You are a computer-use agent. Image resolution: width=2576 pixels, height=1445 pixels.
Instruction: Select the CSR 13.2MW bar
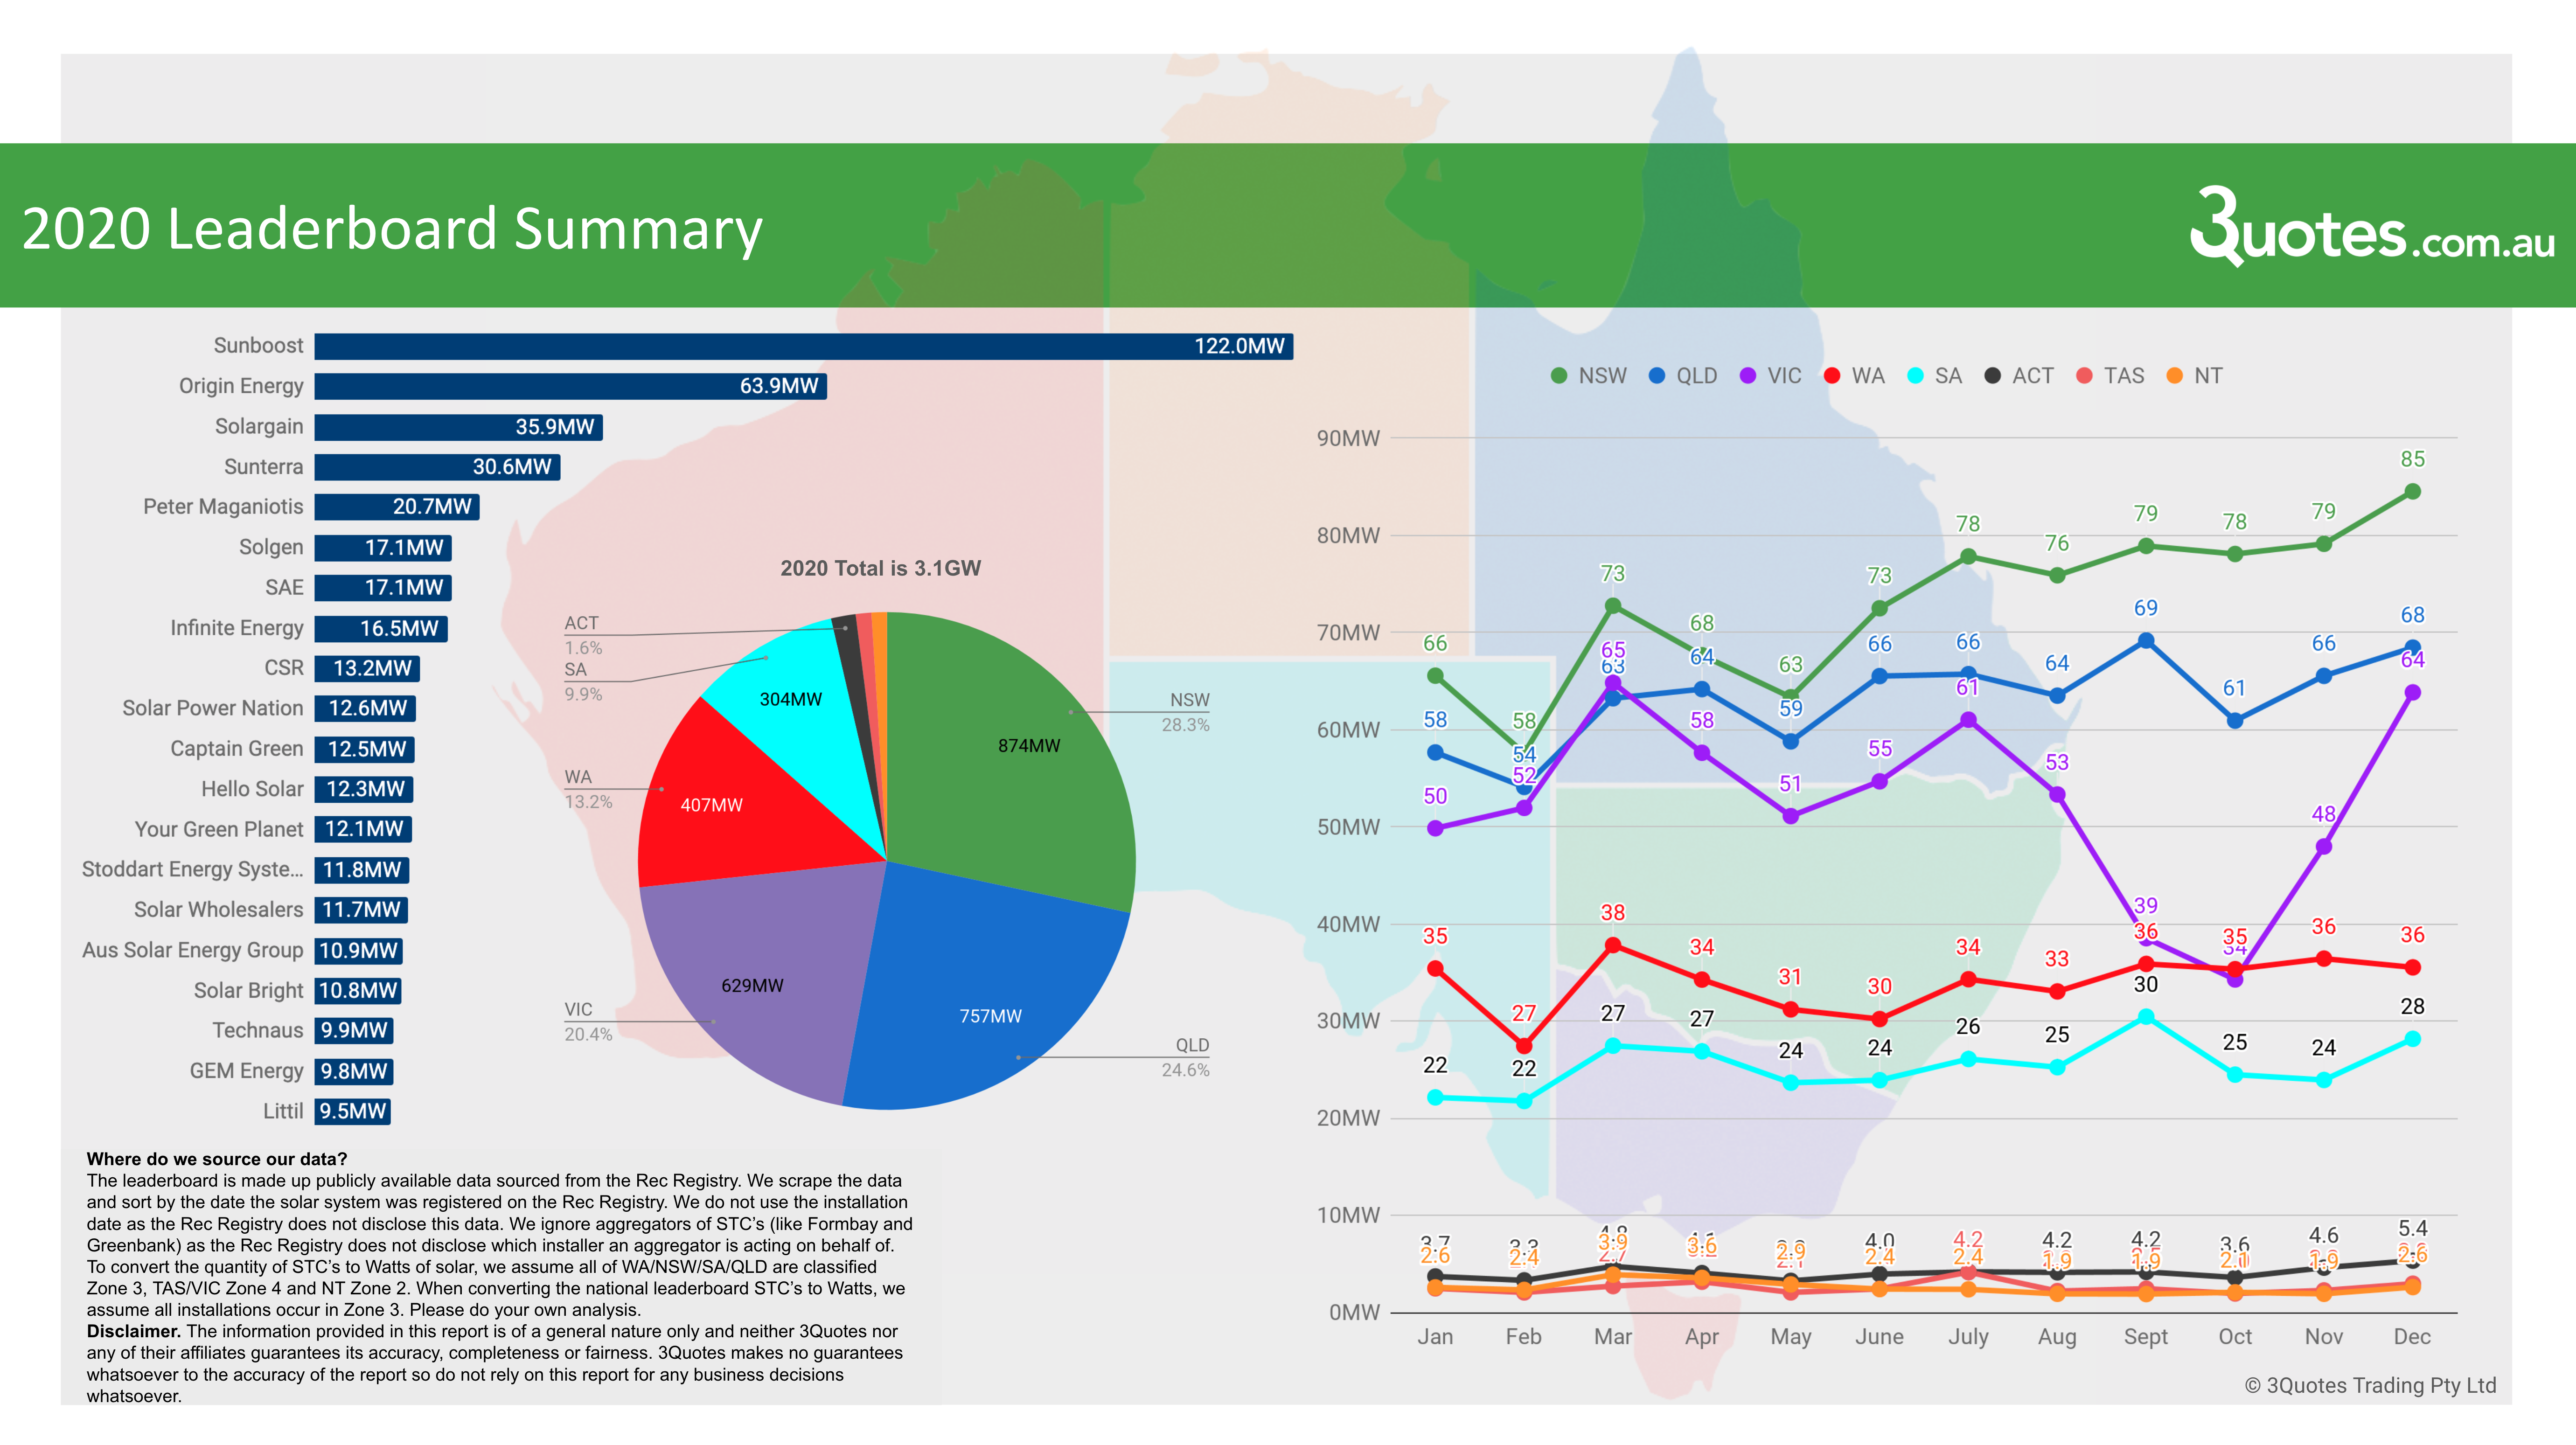point(367,668)
